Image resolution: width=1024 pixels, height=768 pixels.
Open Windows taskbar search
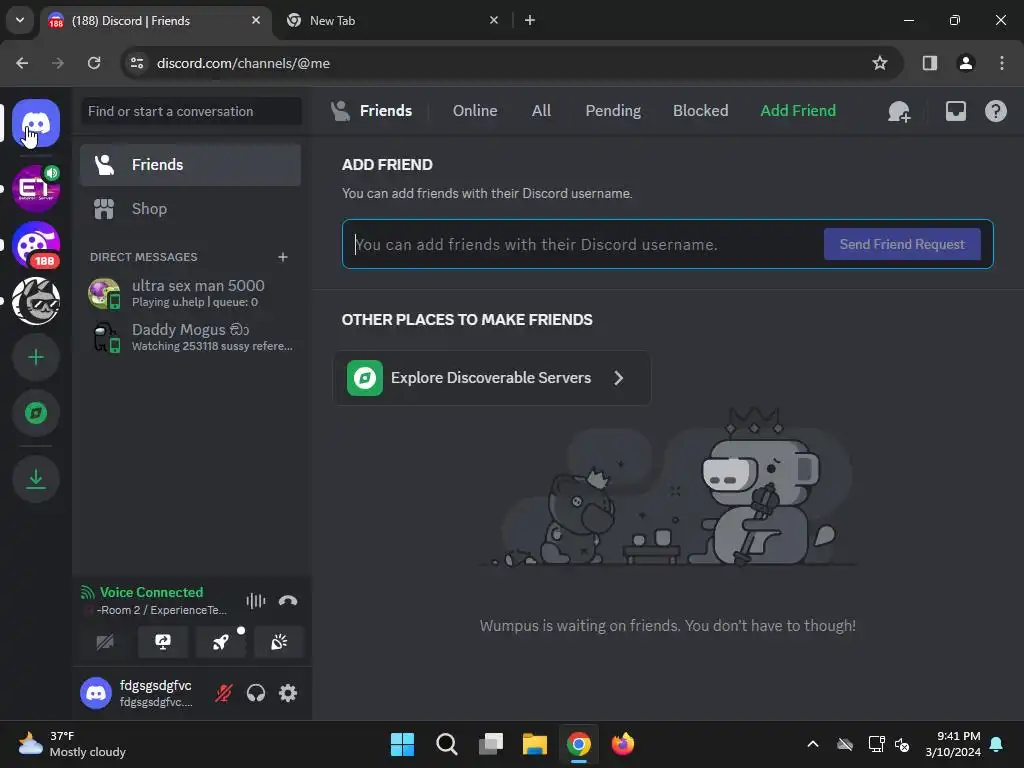(447, 744)
